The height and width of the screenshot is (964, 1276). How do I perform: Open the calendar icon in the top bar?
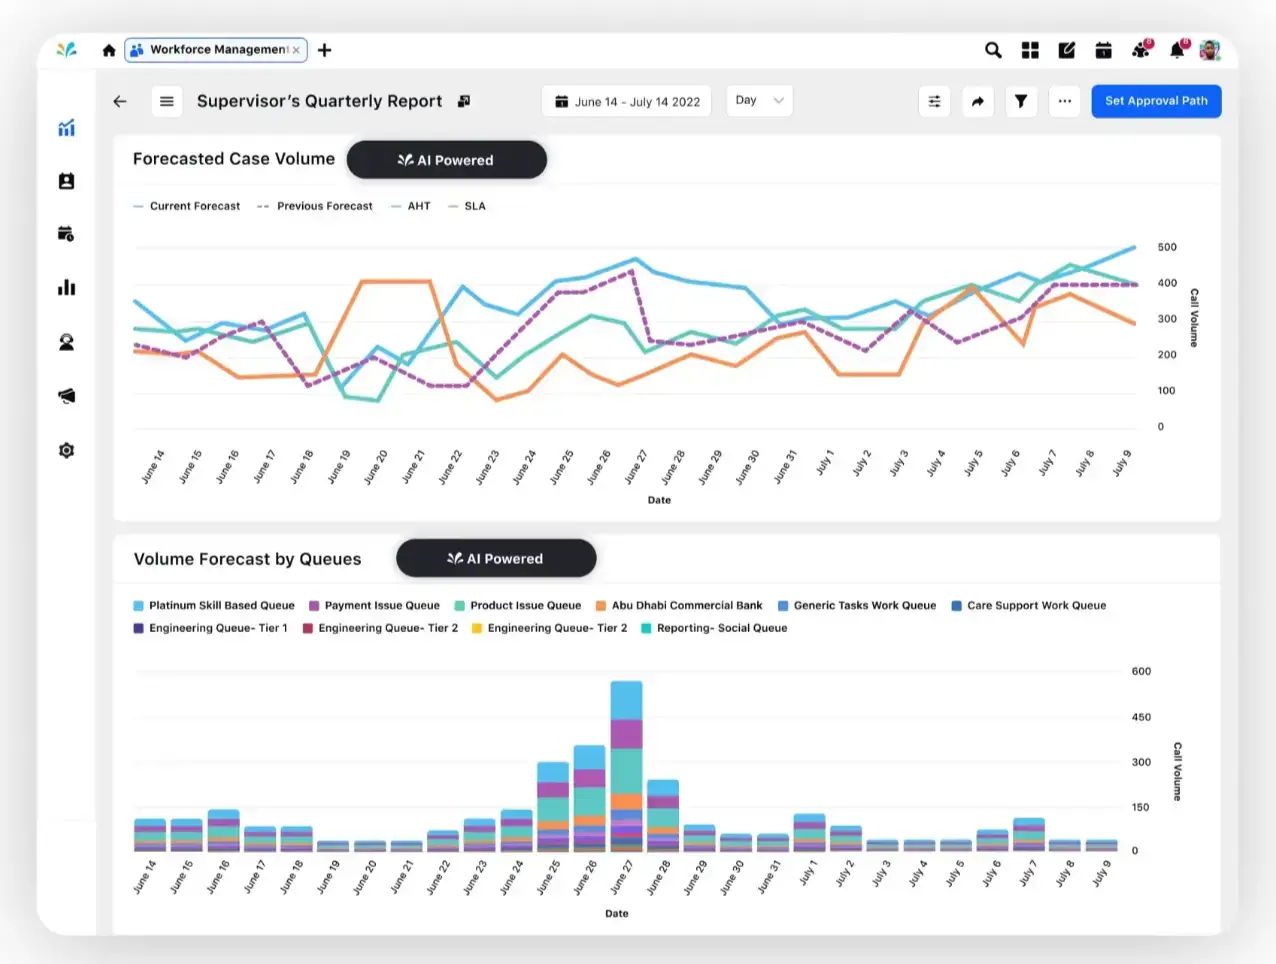(x=1103, y=50)
